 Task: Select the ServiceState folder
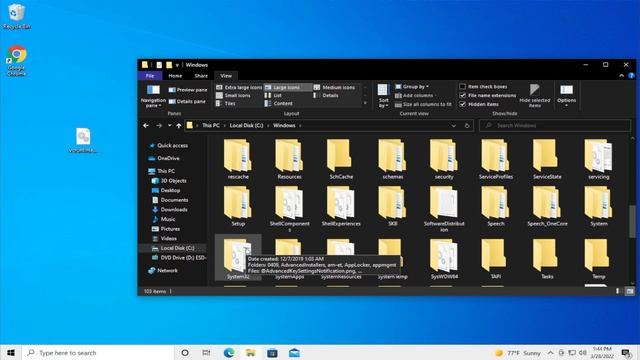(547, 160)
